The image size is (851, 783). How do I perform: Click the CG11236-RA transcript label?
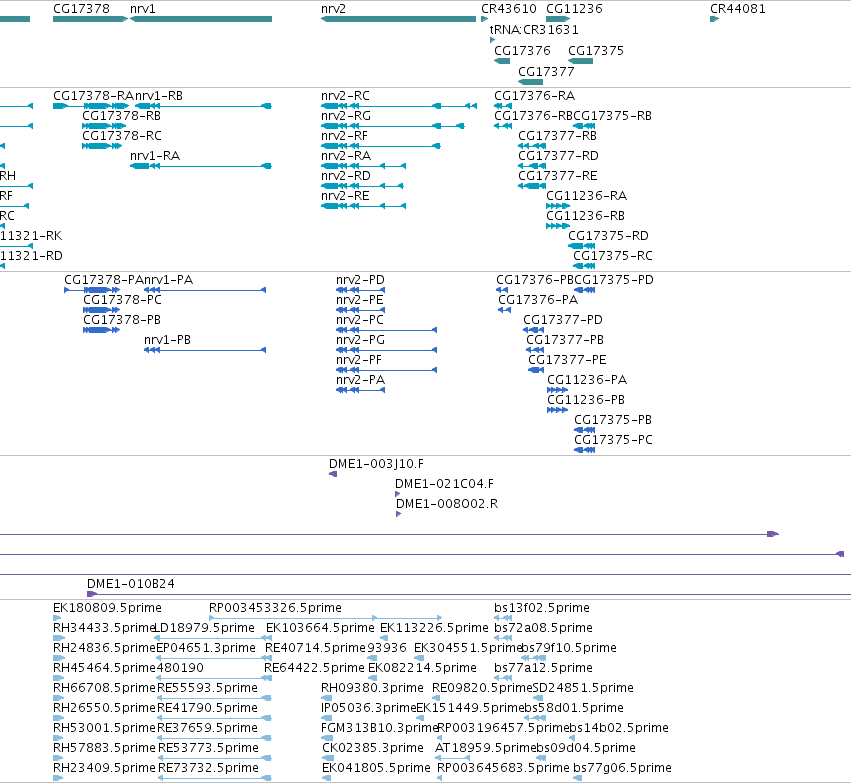pos(587,195)
